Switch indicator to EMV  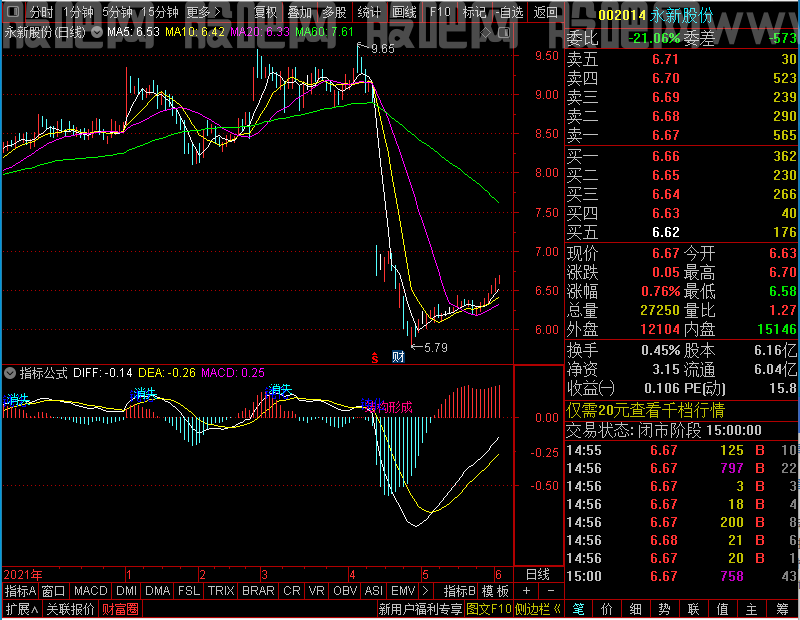[403, 591]
